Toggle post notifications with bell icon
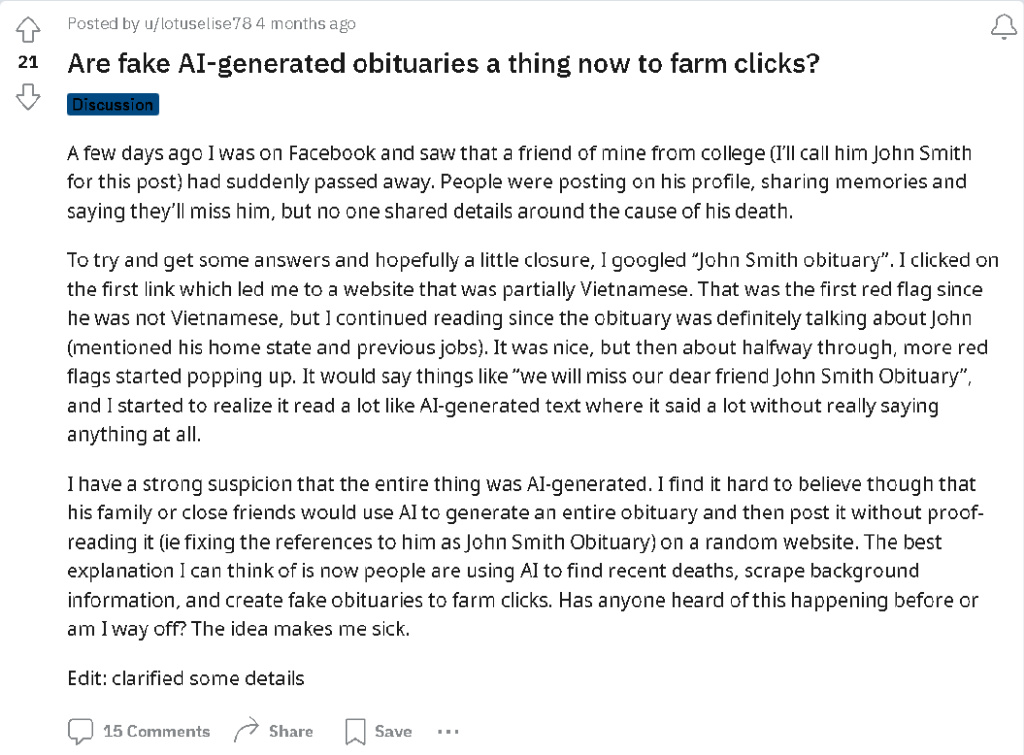The image size is (1024, 755). 1003,27
